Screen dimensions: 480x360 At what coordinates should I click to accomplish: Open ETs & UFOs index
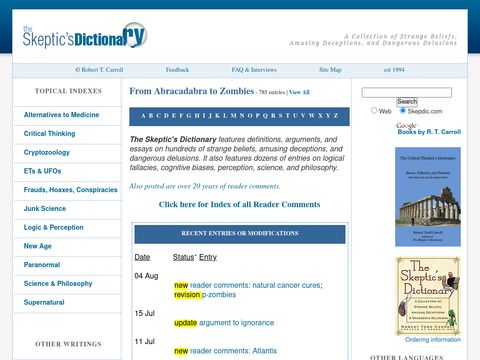[x=42, y=171]
